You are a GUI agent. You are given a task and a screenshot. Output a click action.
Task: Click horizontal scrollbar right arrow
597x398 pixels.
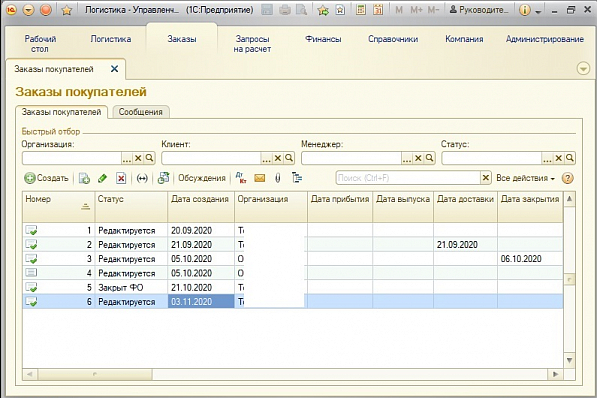tap(555, 374)
